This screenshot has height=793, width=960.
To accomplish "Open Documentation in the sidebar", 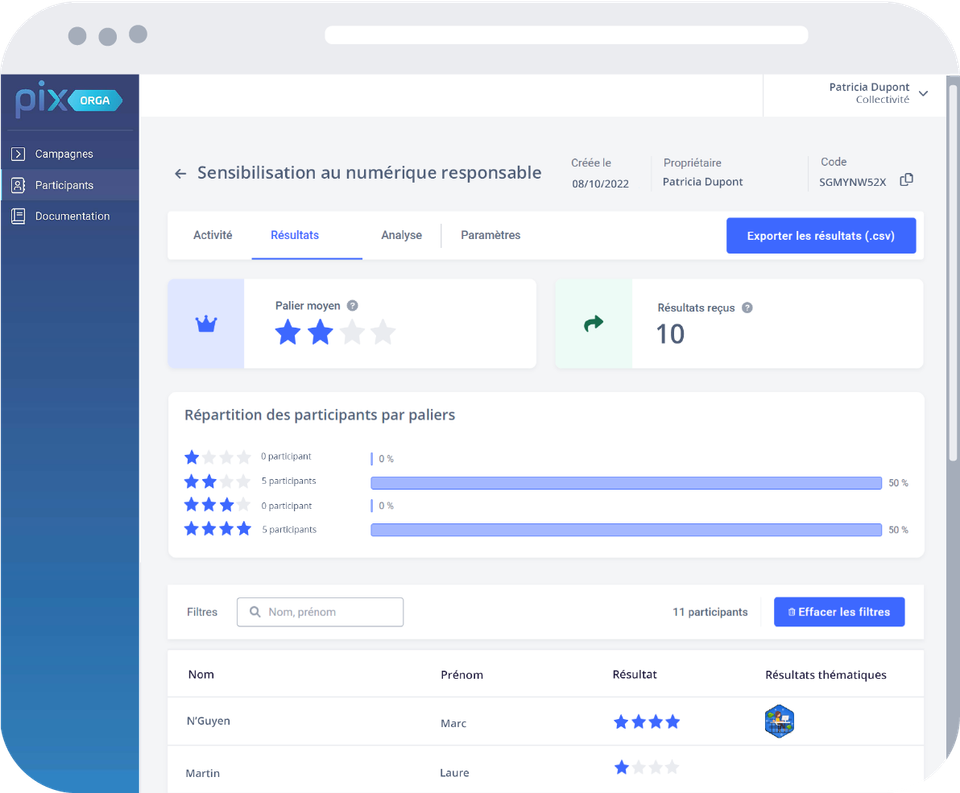I will (72, 216).
